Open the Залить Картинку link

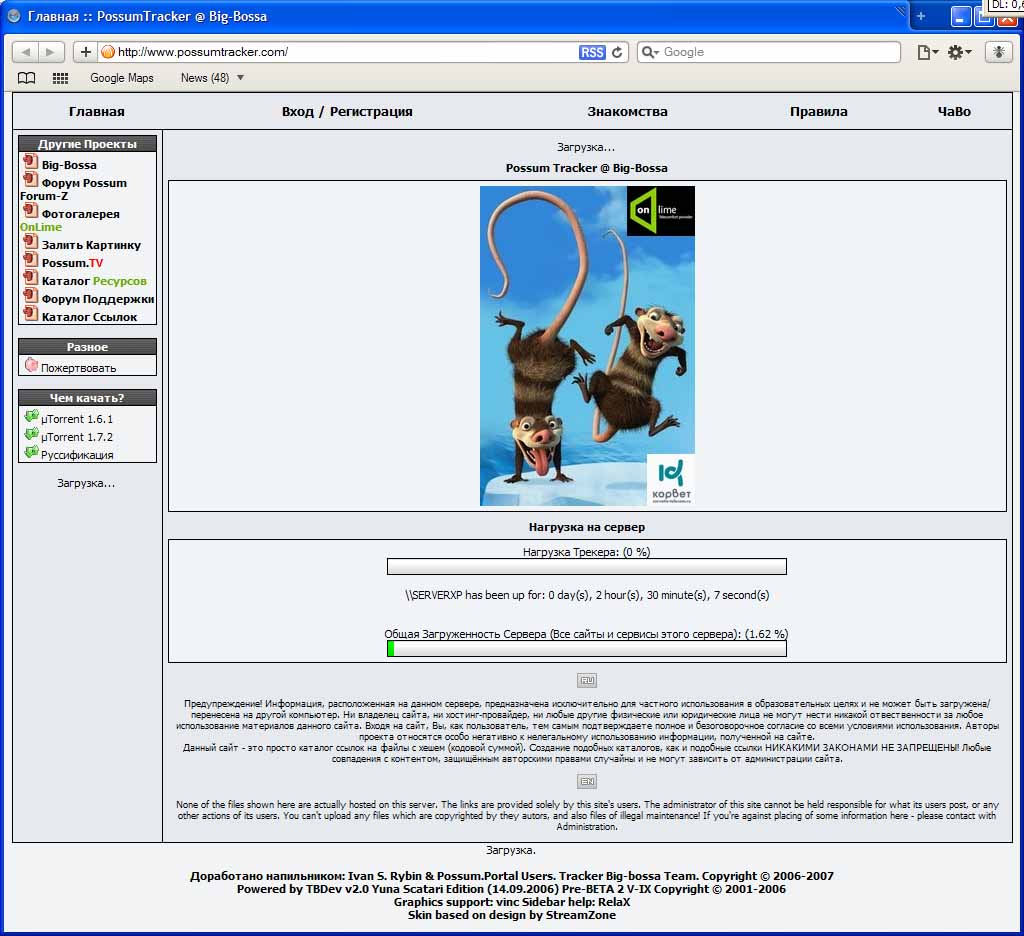(x=91, y=245)
